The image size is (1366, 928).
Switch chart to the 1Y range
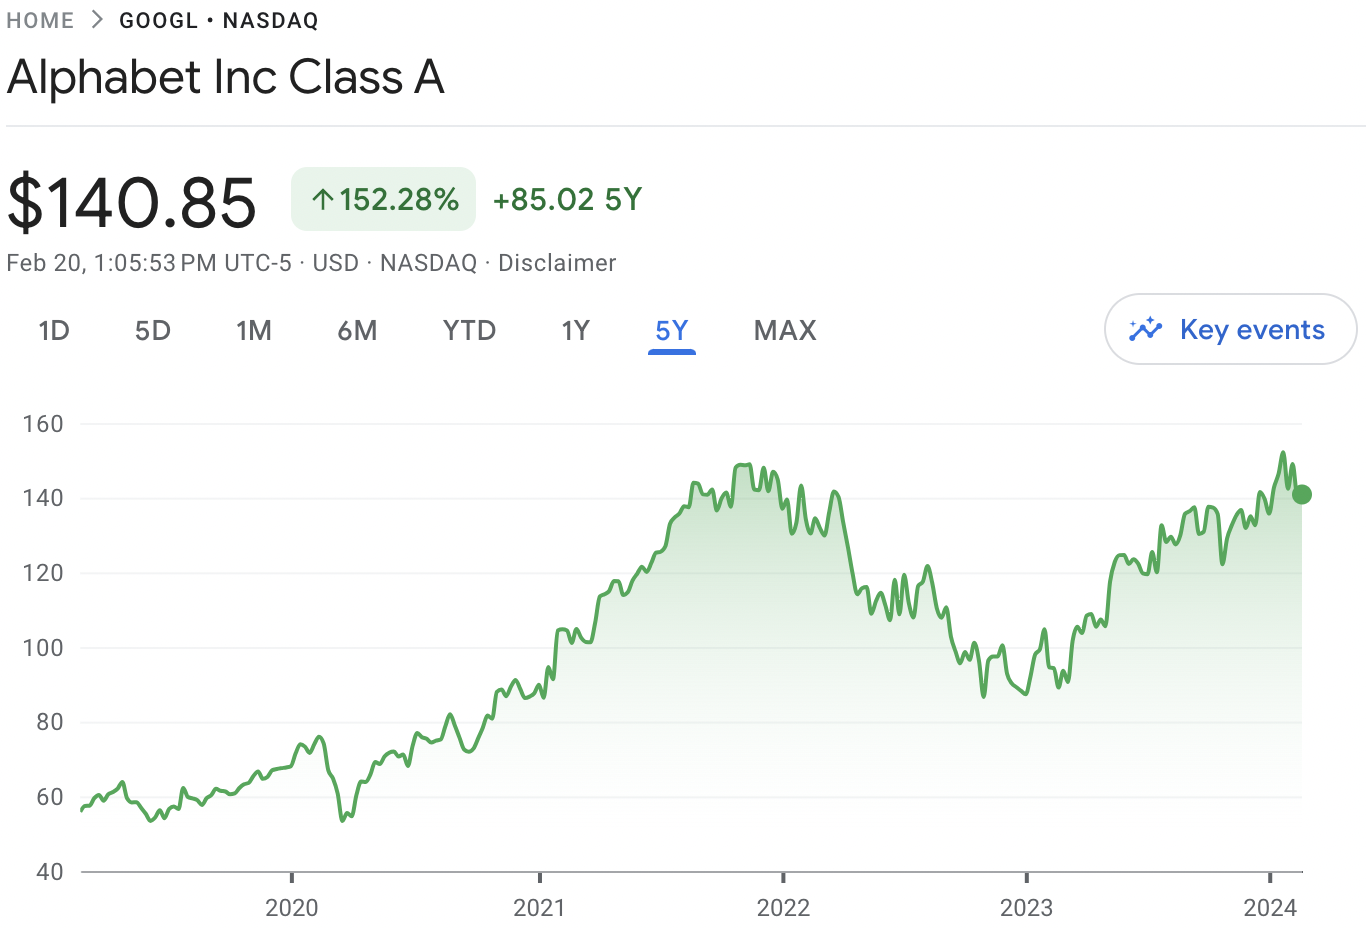coord(575,331)
